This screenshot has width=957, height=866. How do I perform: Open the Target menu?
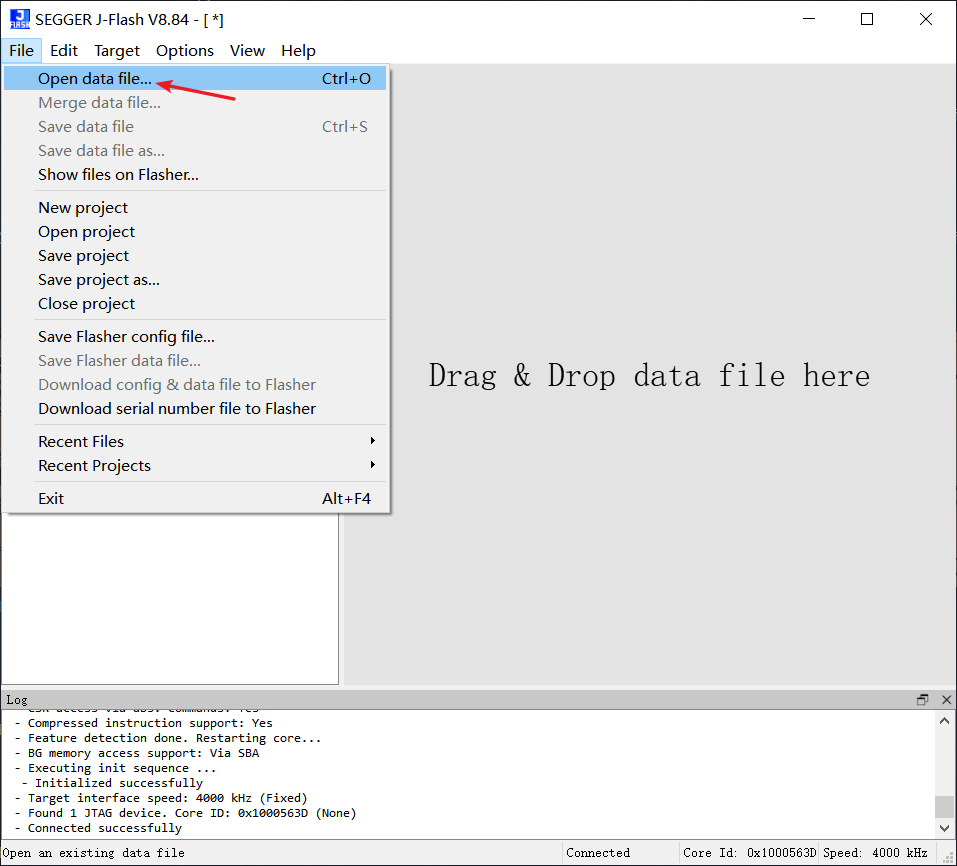pos(117,51)
